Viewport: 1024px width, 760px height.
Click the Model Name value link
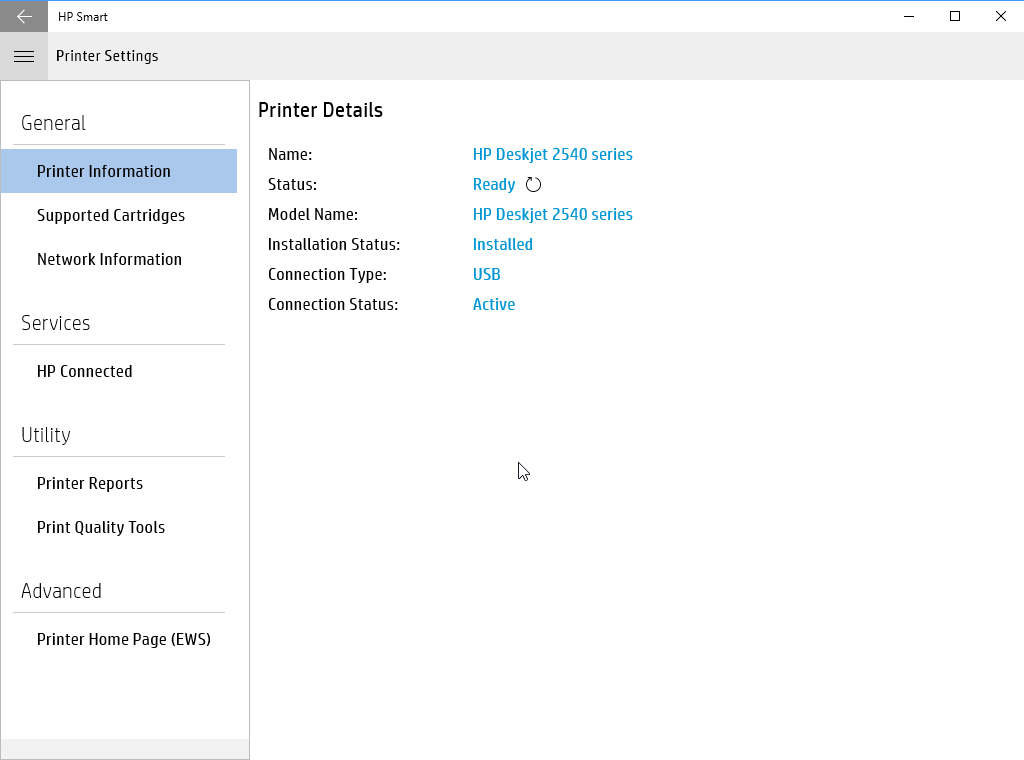pos(552,214)
